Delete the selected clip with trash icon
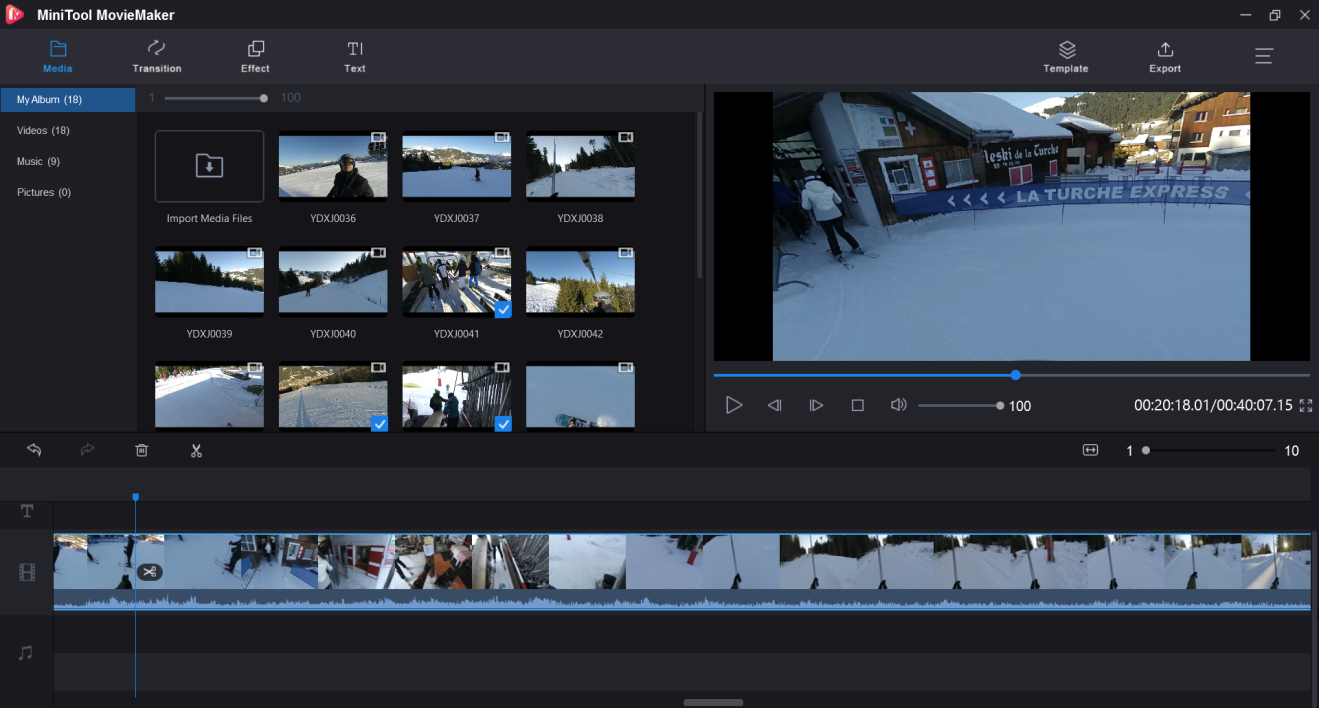The height and width of the screenshot is (708, 1319). coord(142,450)
